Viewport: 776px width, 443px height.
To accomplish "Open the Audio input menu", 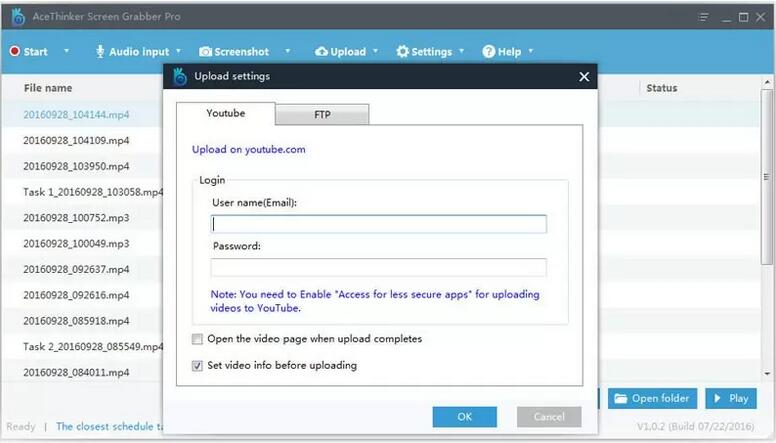I will click(x=139, y=51).
